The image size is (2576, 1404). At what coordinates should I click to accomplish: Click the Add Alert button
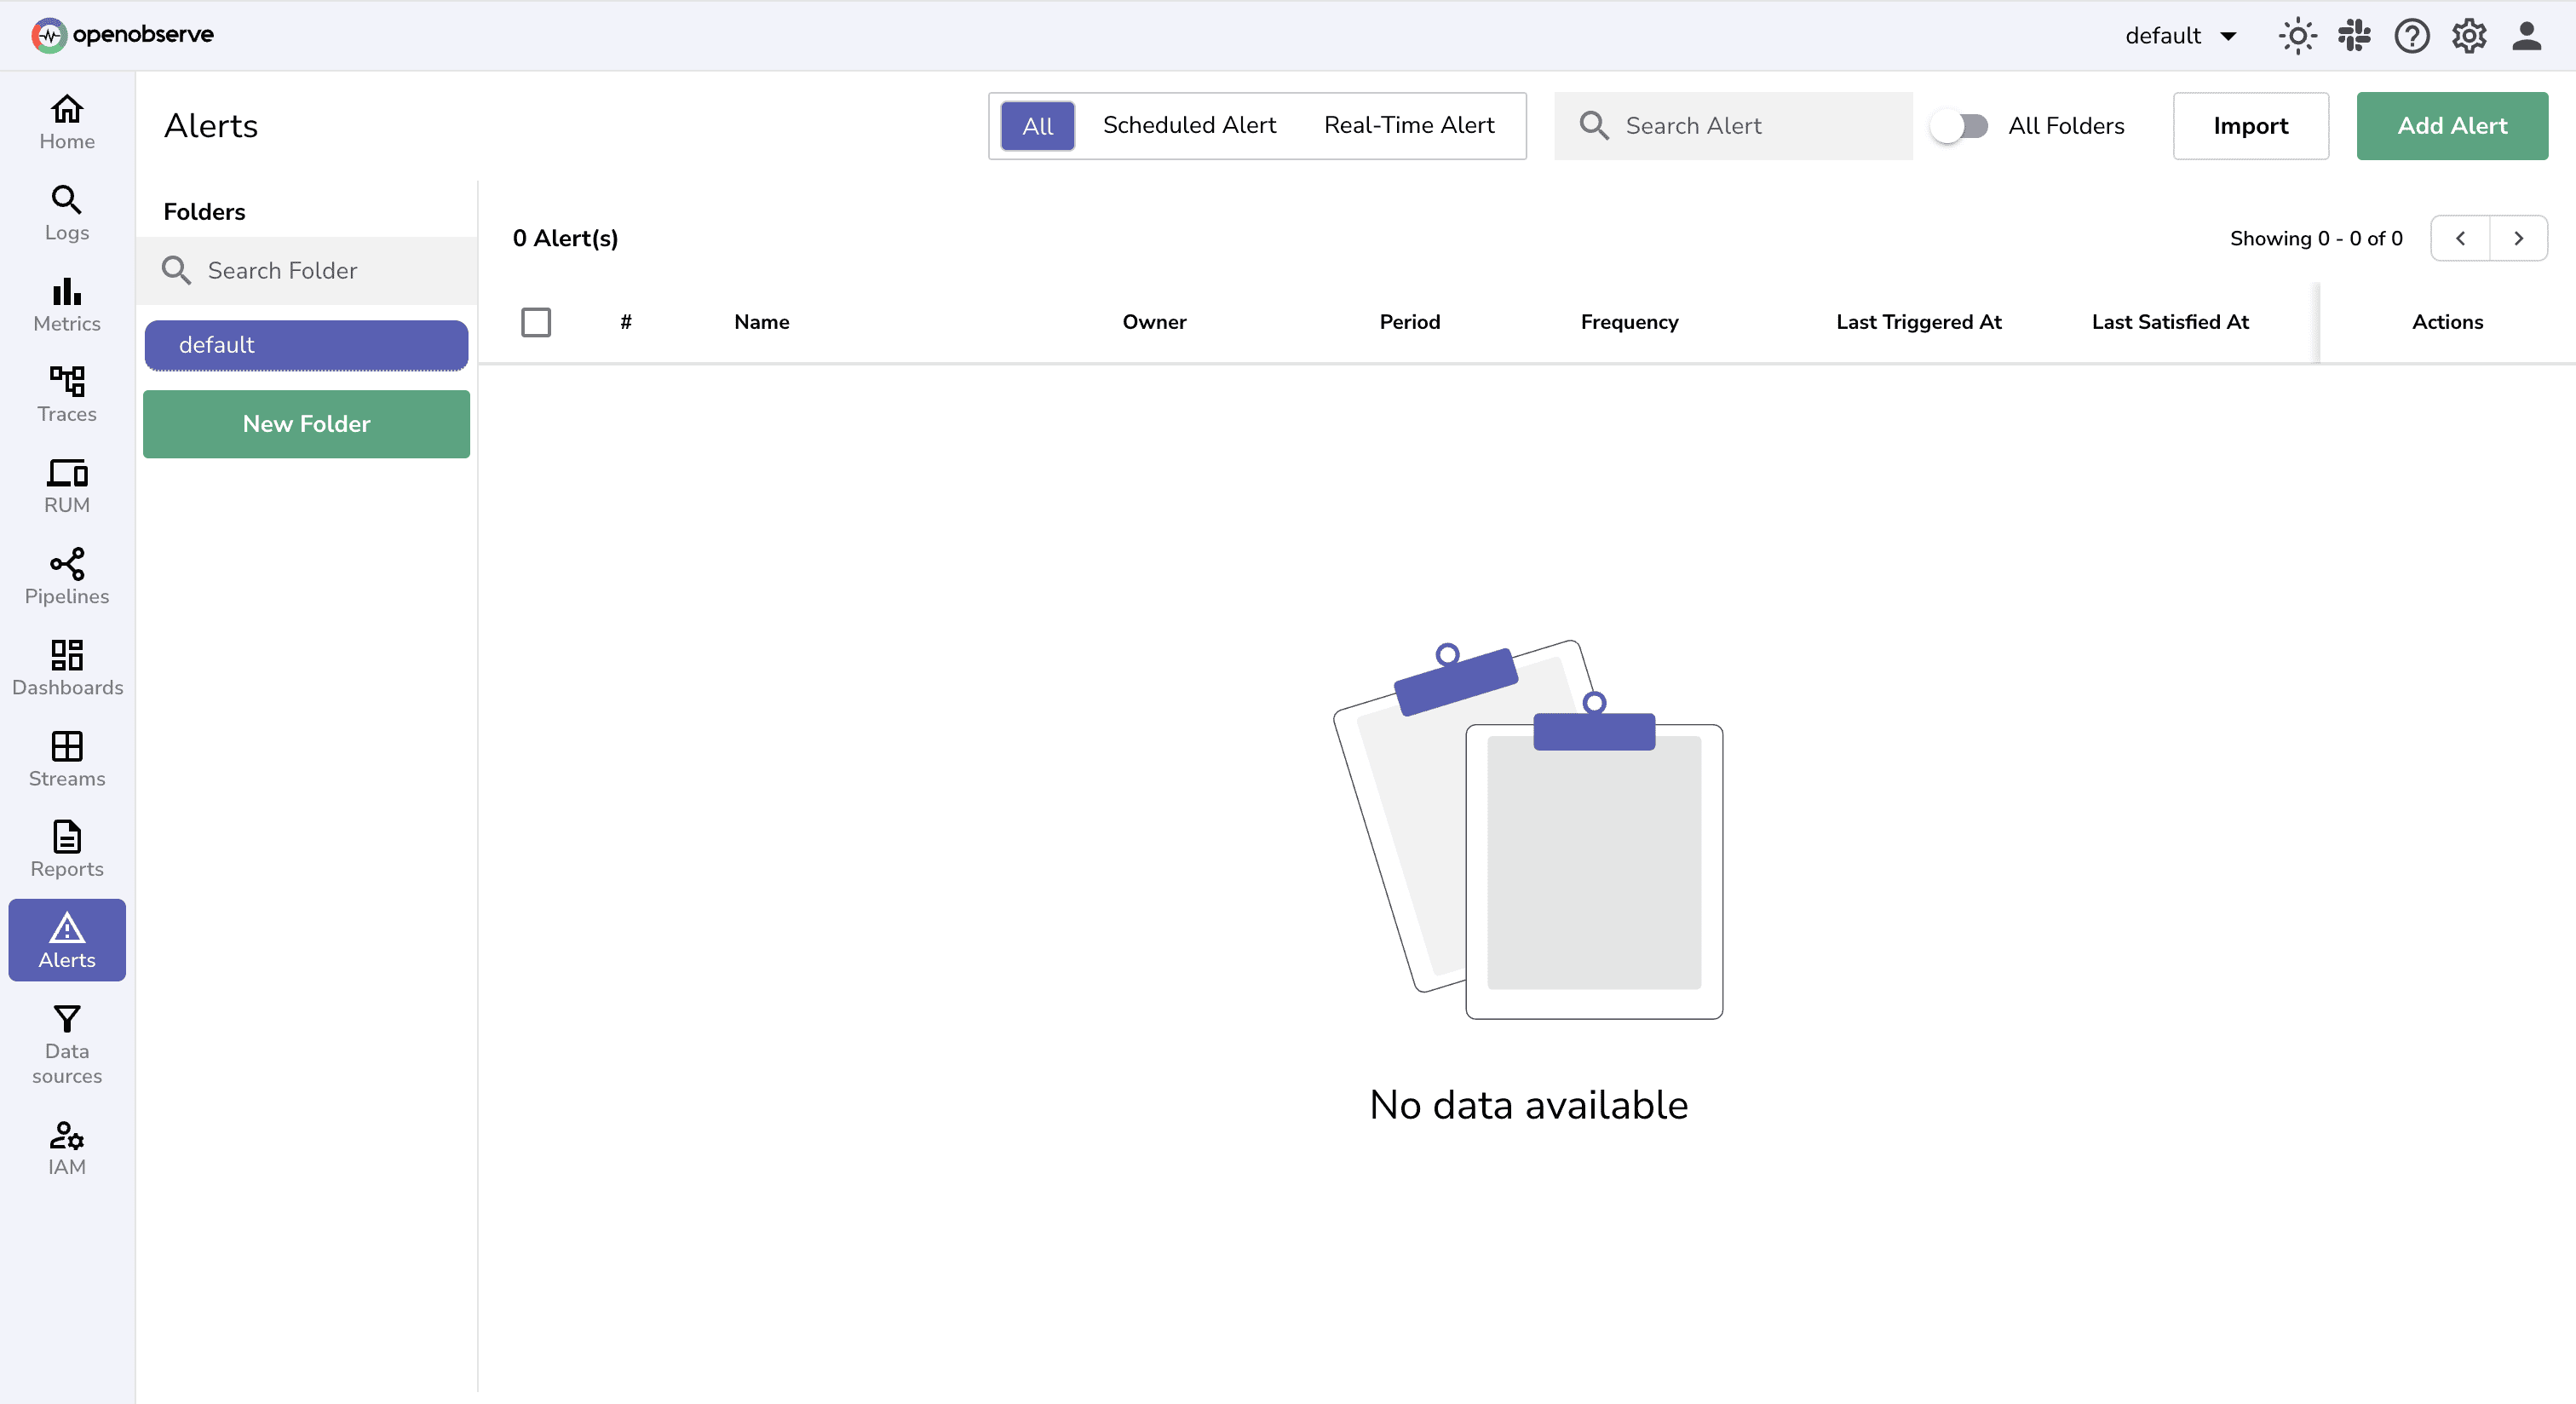(x=2452, y=126)
